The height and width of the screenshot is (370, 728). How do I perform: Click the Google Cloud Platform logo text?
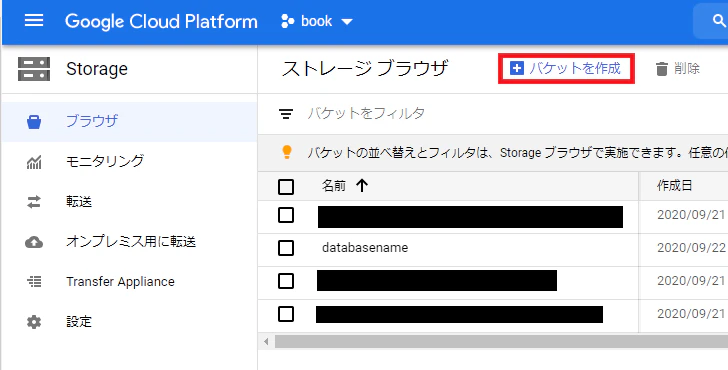(x=161, y=21)
